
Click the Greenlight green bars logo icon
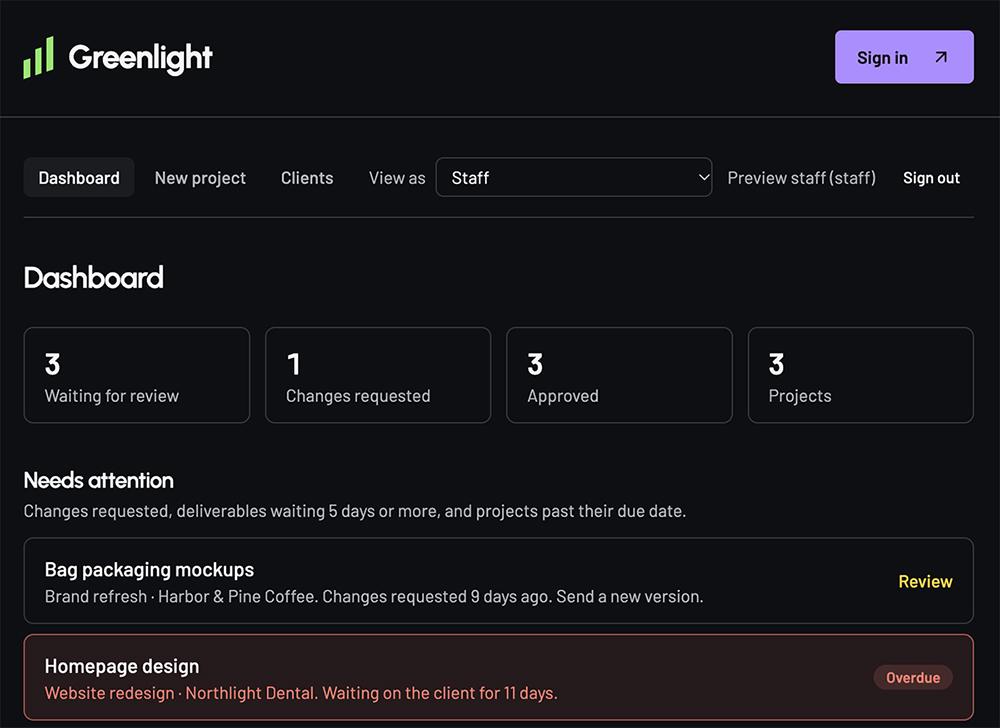click(x=38, y=57)
